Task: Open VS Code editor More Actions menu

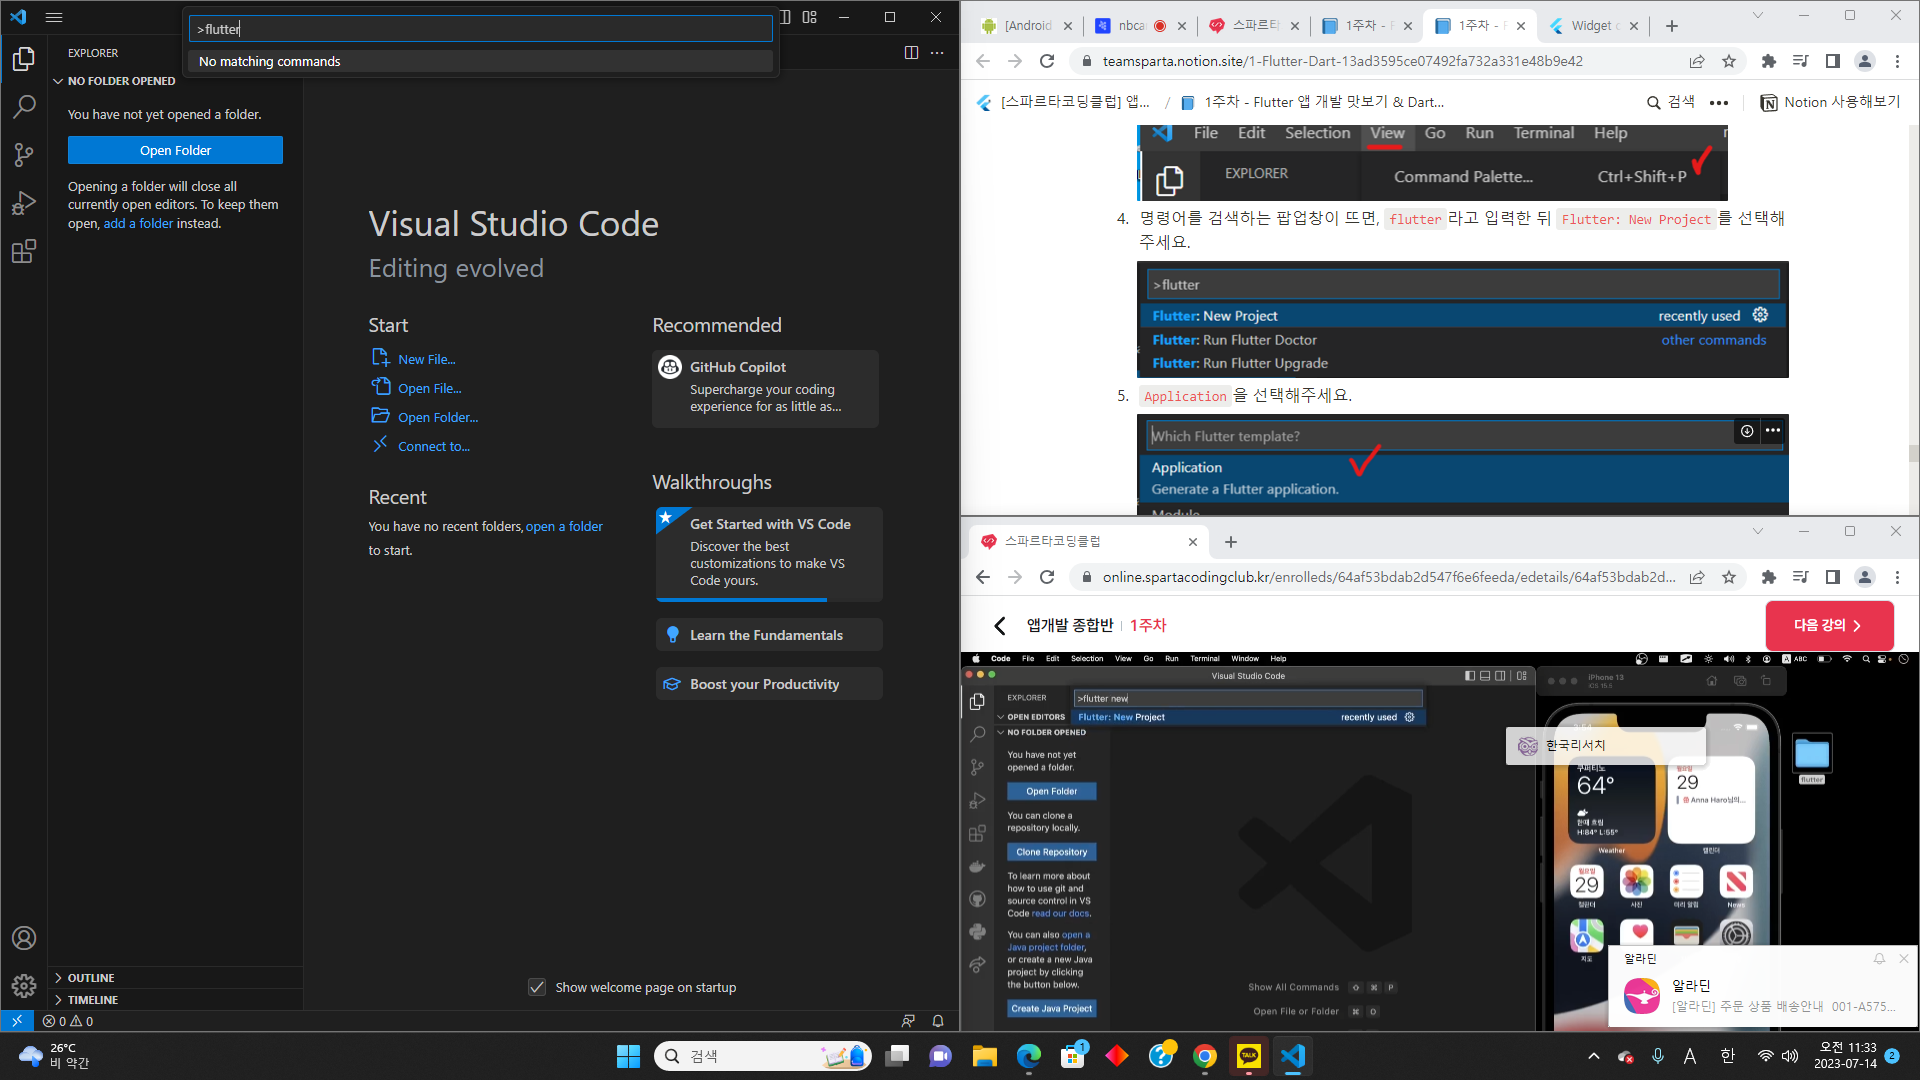Action: [937, 53]
